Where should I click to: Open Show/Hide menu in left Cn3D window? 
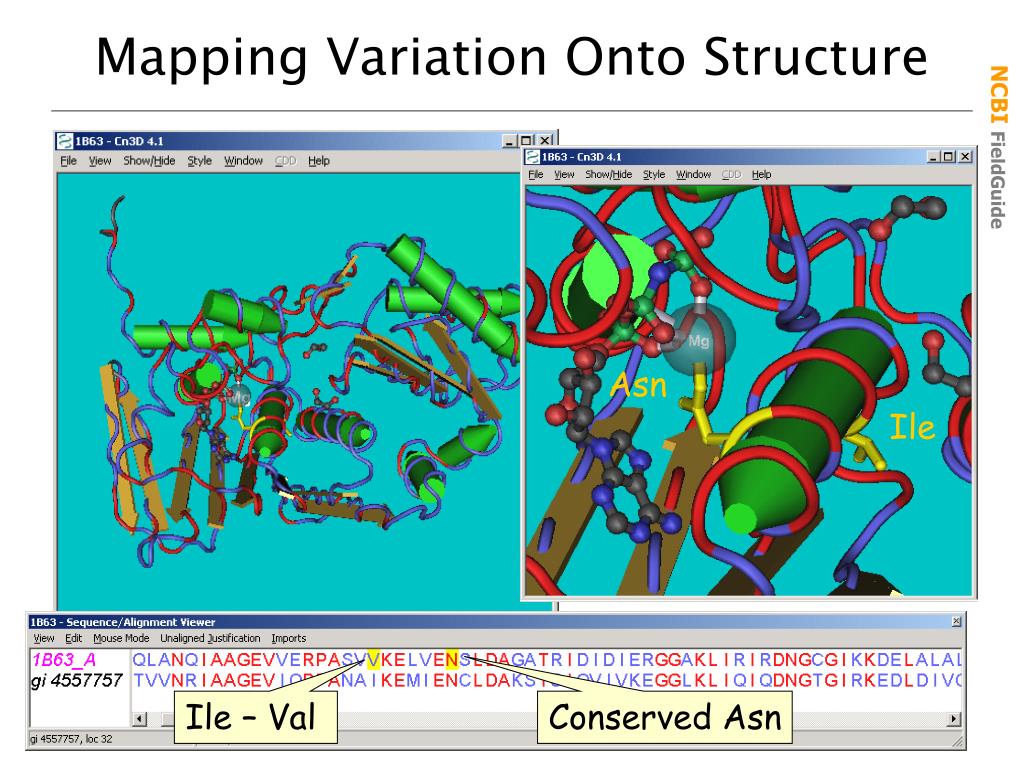point(149,161)
